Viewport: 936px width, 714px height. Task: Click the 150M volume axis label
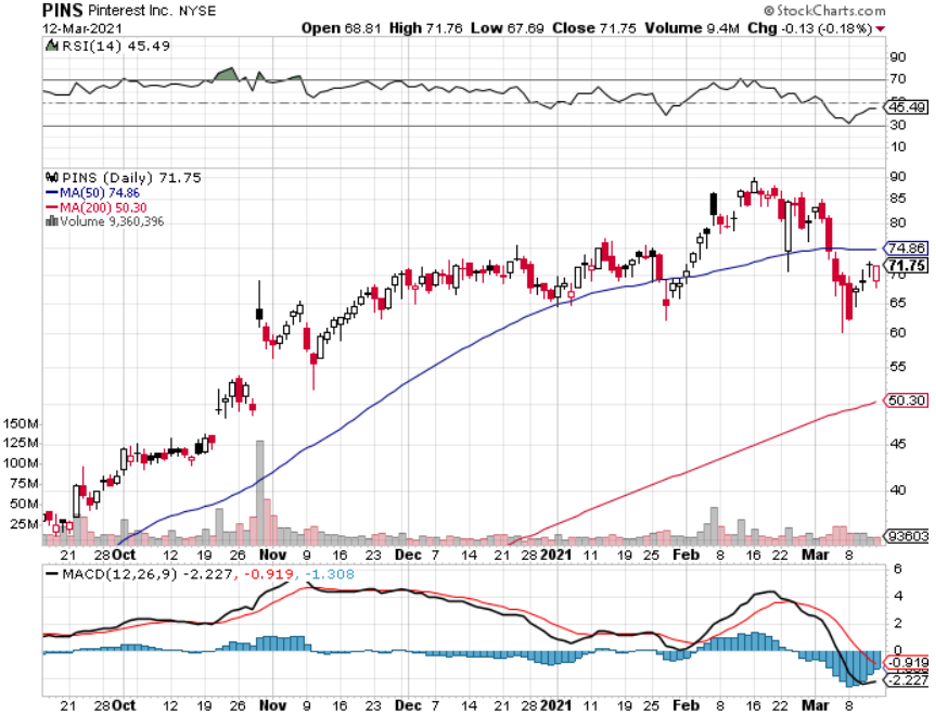[21, 424]
